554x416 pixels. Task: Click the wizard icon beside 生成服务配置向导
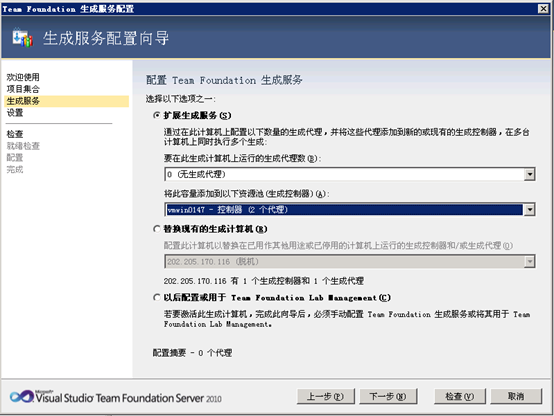[x=22, y=38]
